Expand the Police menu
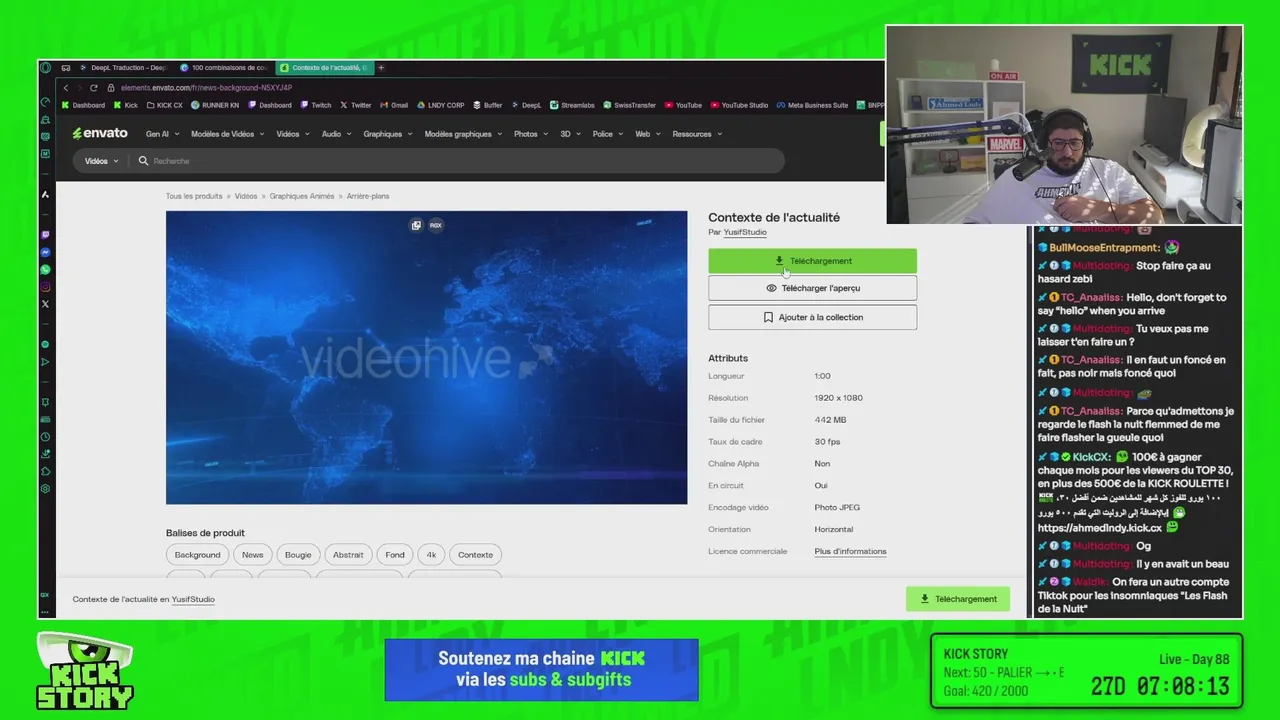Viewport: 1280px width, 720px height. tap(607, 134)
